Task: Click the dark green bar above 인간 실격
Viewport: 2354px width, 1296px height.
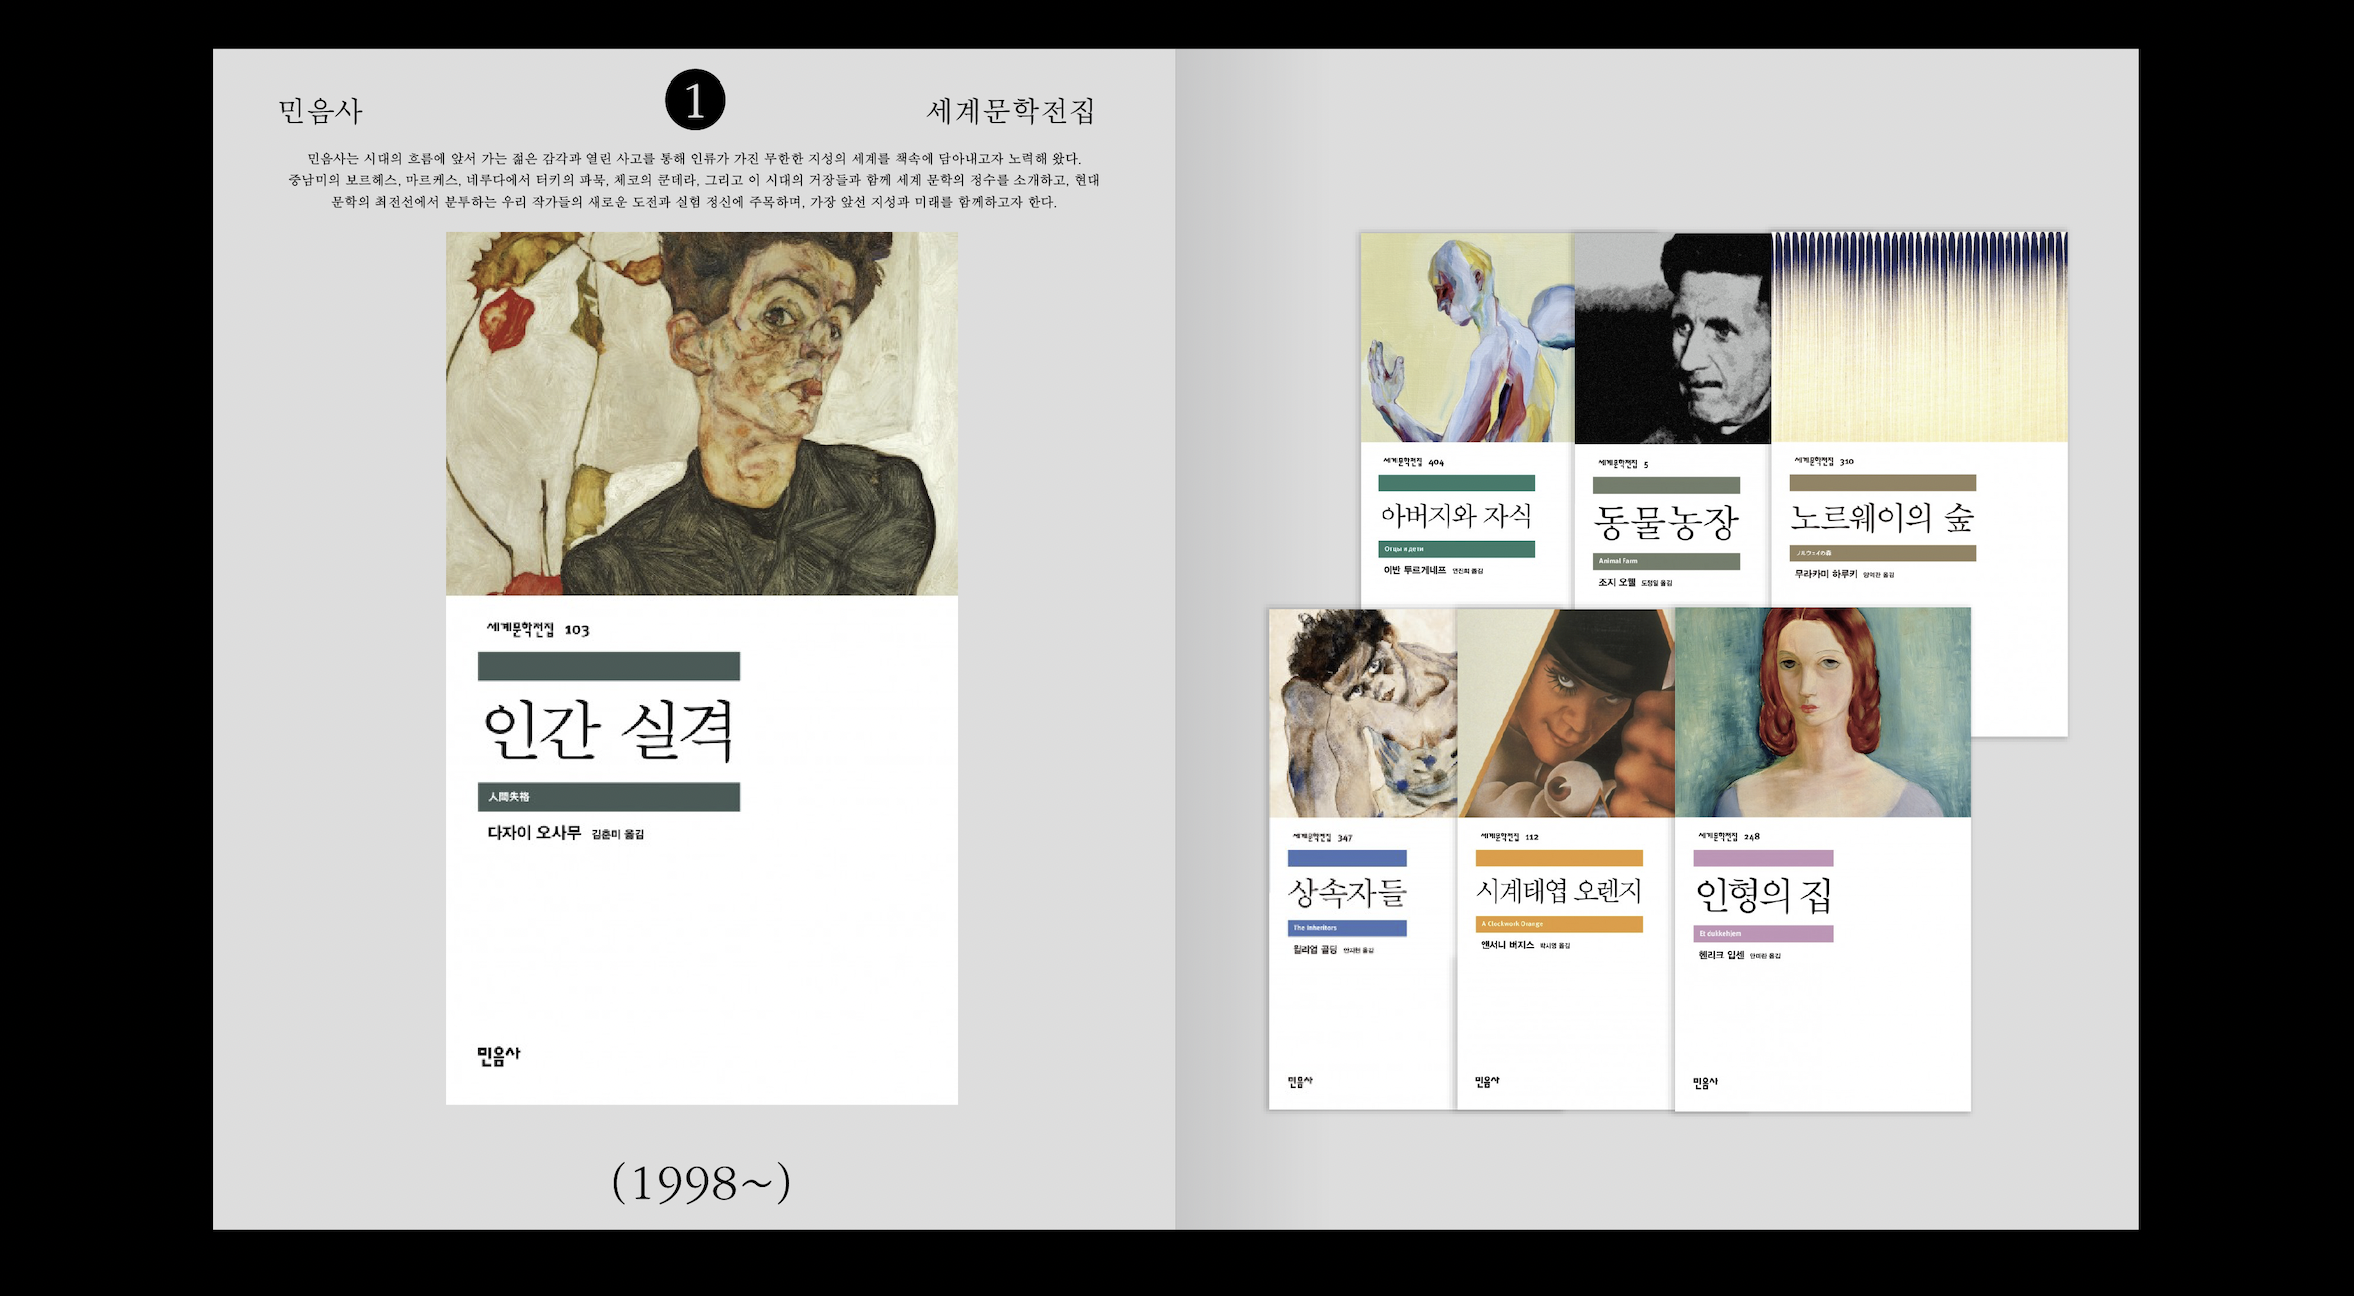Action: 609,666
